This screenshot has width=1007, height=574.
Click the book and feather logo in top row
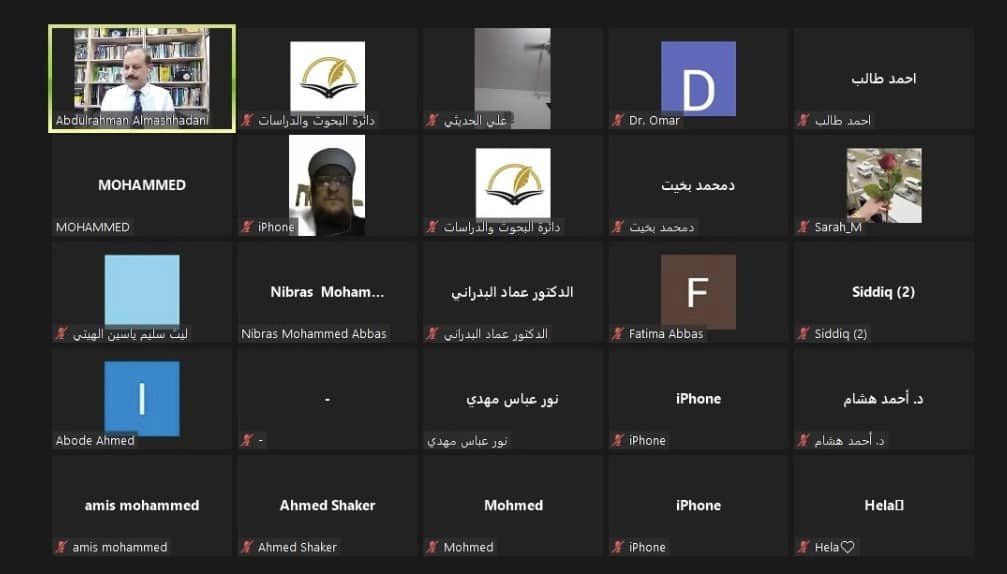[x=328, y=77]
